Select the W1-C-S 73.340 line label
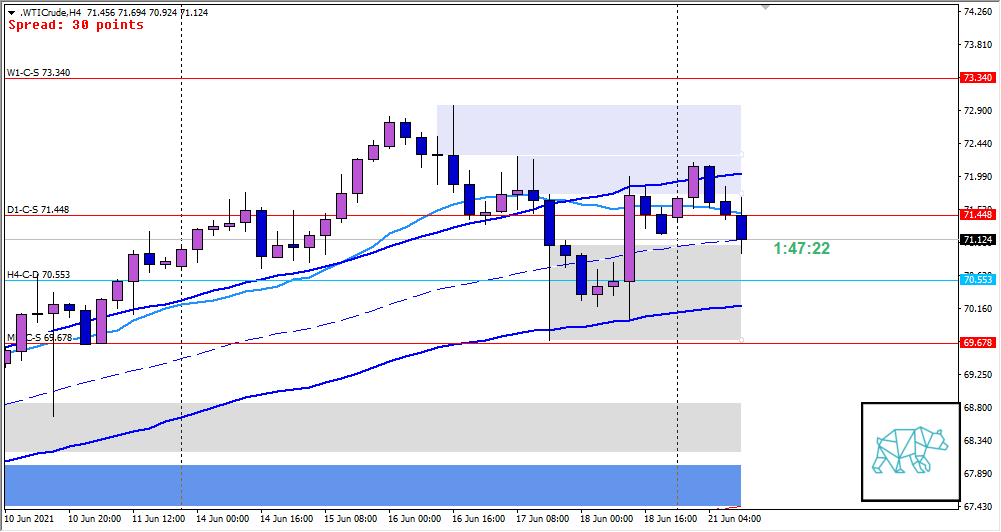This screenshot has width=1001, height=532. pos(38,72)
